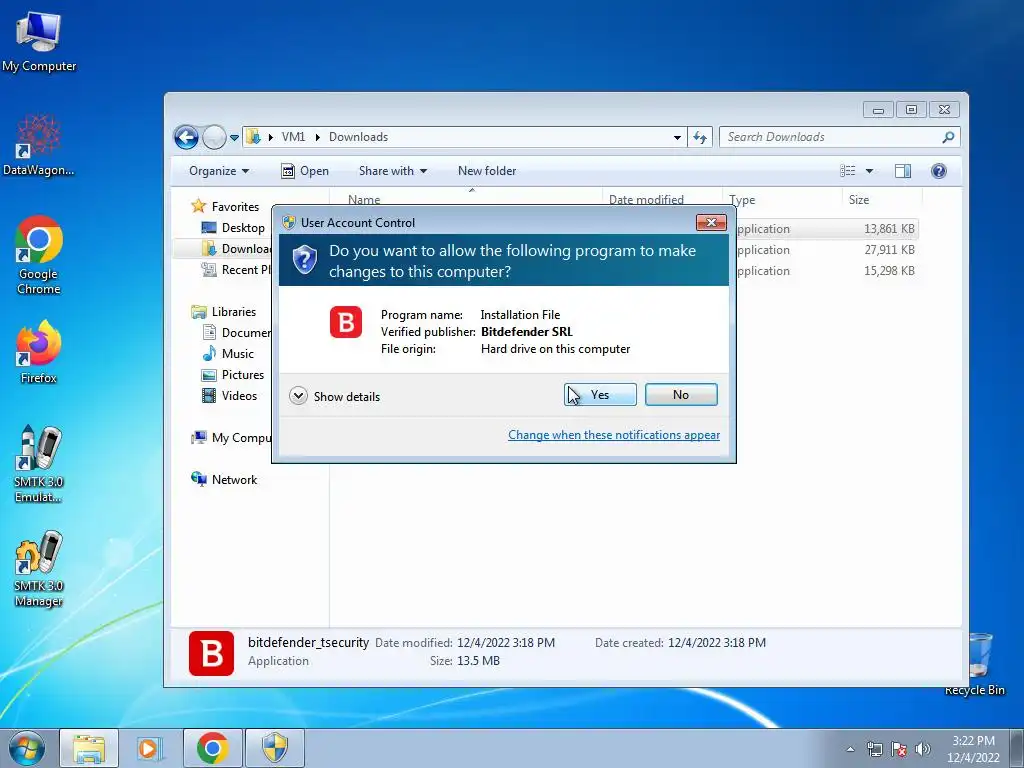
Task: Click the network tray icon
Action: tap(874, 749)
